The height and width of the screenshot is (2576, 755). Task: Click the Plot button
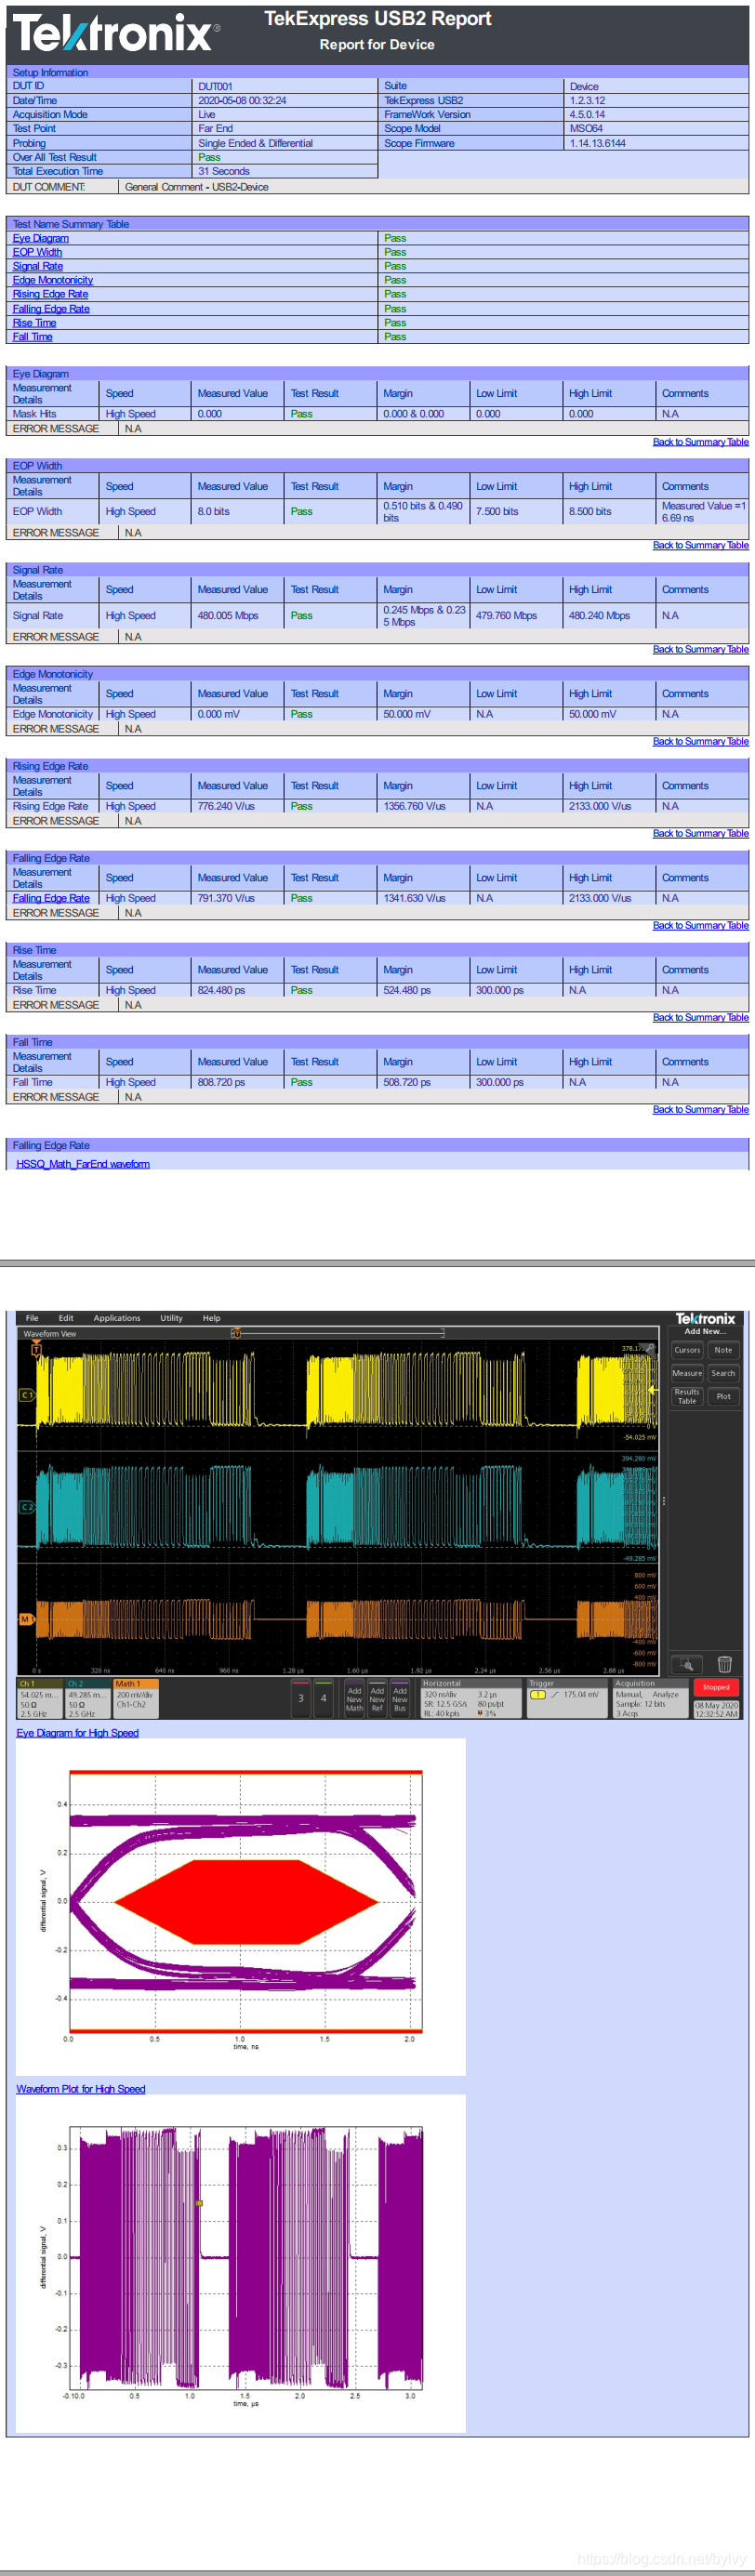(723, 1397)
